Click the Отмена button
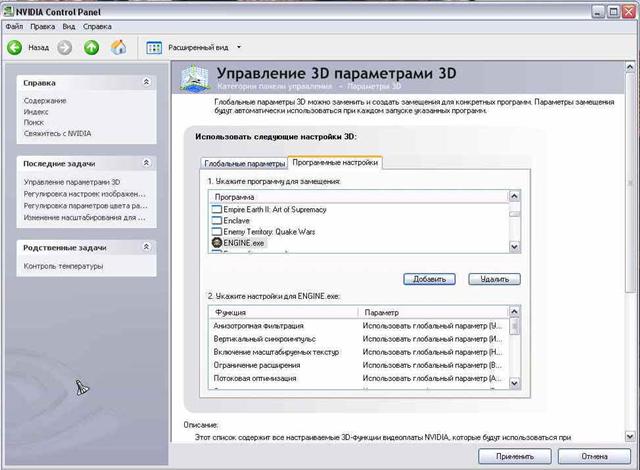 pos(594,456)
